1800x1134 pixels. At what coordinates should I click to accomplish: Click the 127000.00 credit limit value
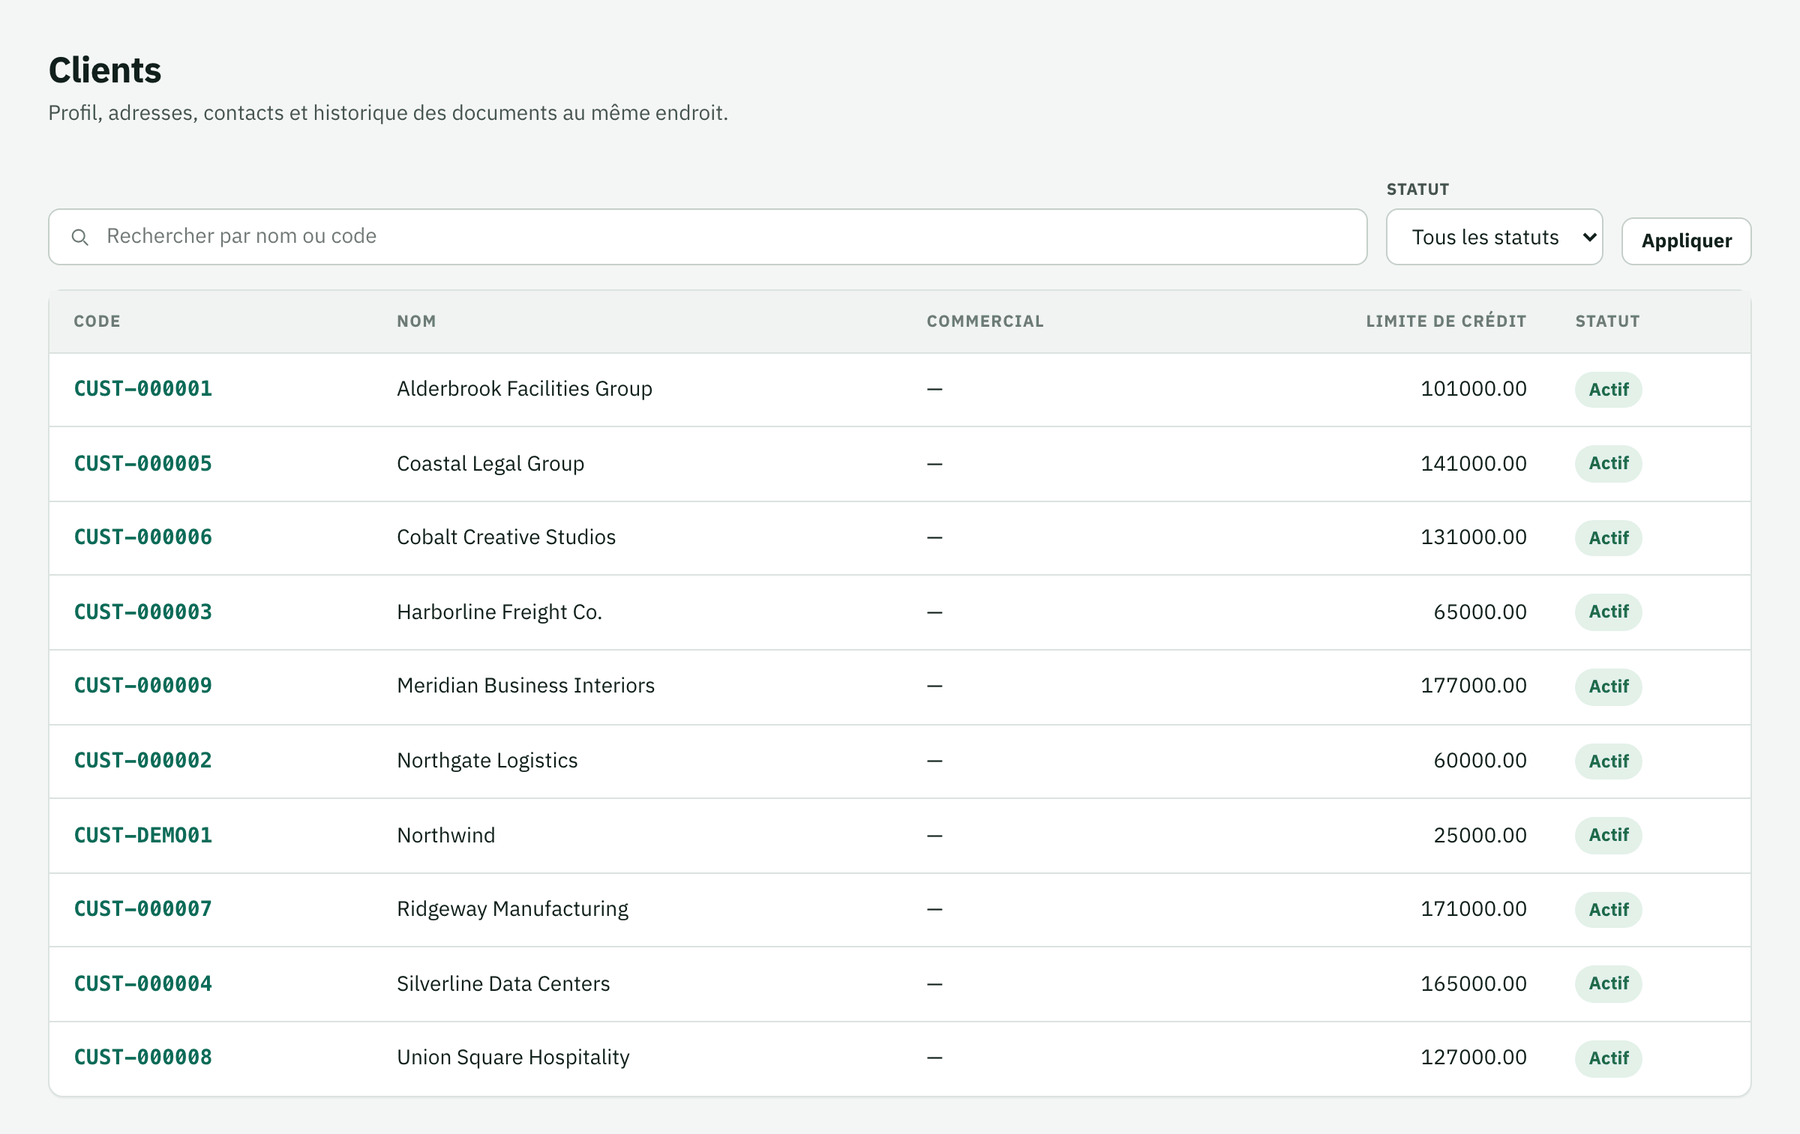[x=1473, y=1058]
